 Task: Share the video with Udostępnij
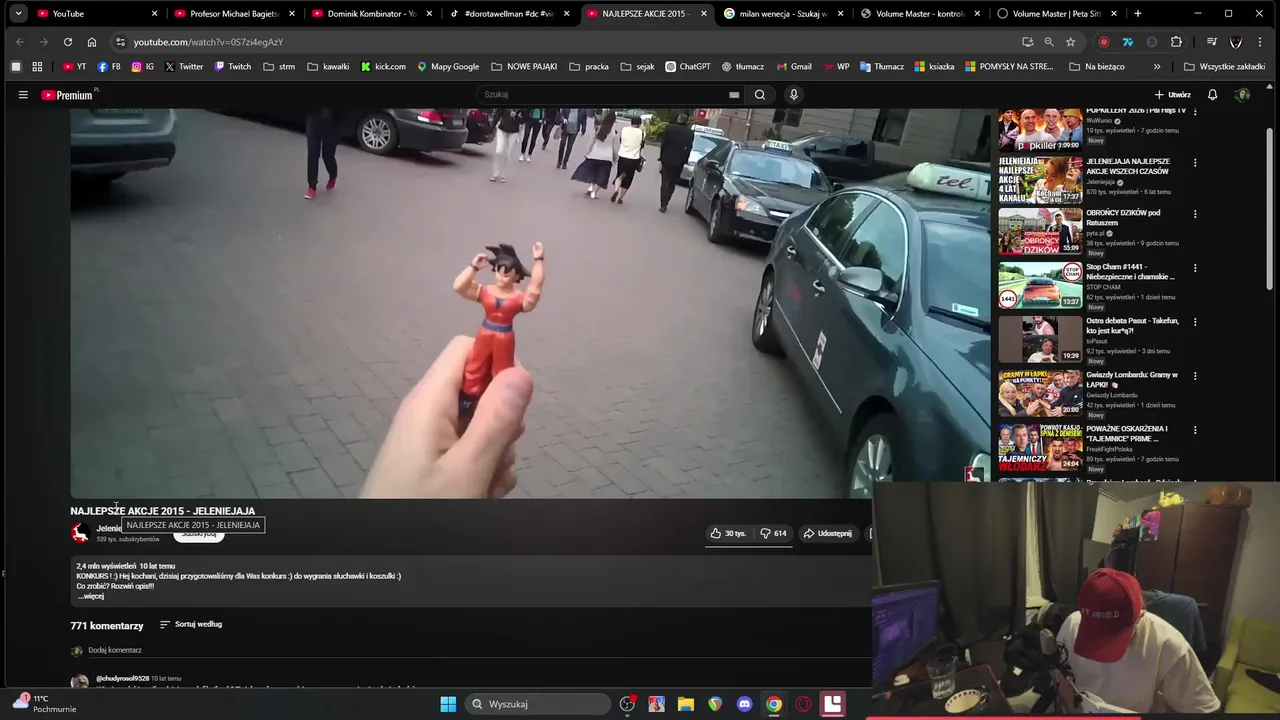828,533
